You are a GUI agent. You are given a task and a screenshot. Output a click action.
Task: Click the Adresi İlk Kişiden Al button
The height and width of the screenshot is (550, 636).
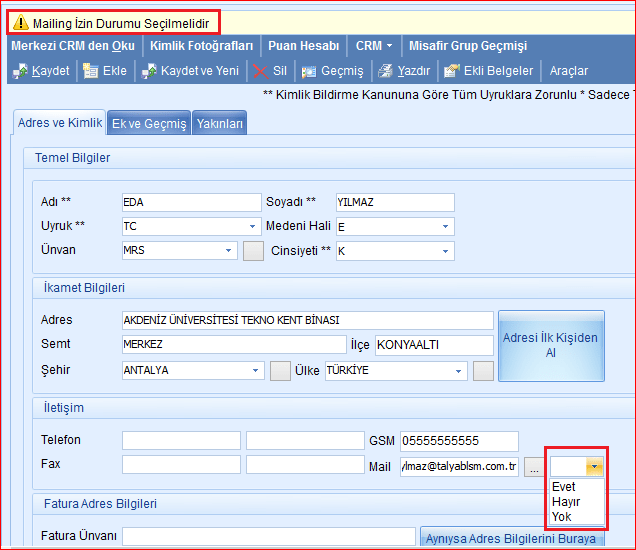[550, 345]
